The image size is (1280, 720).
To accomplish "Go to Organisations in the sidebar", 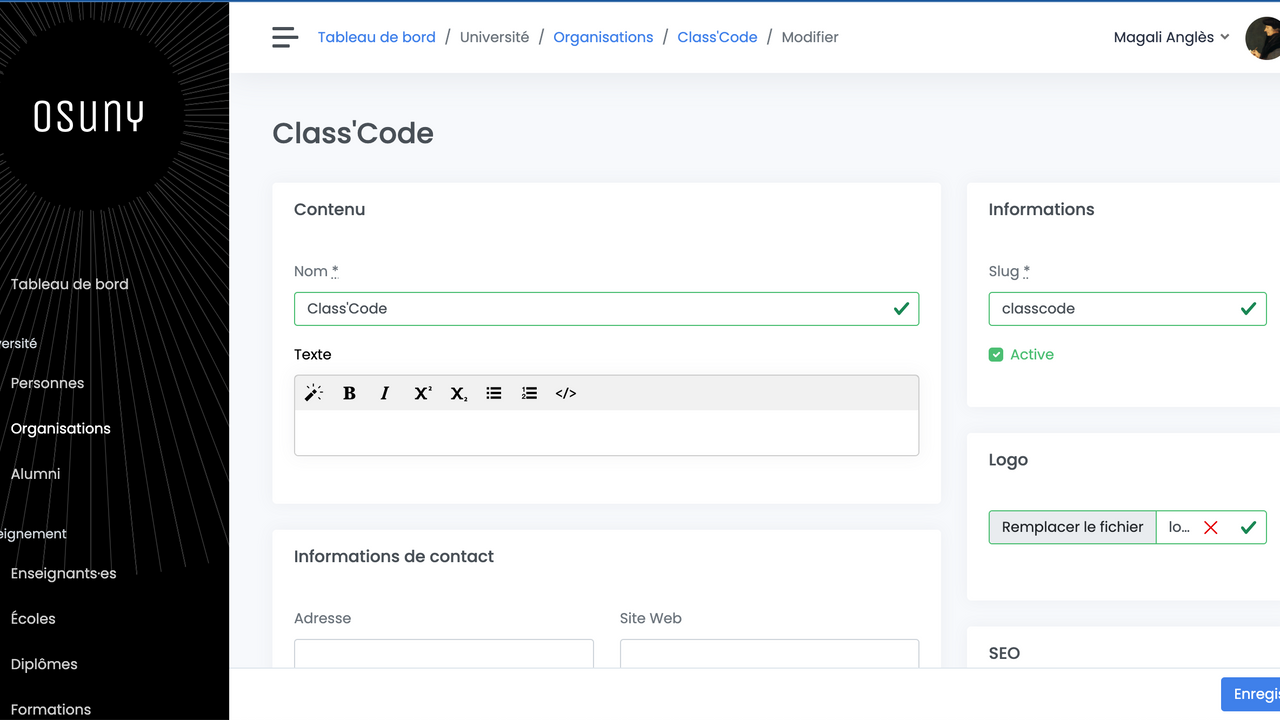I will pos(61,428).
